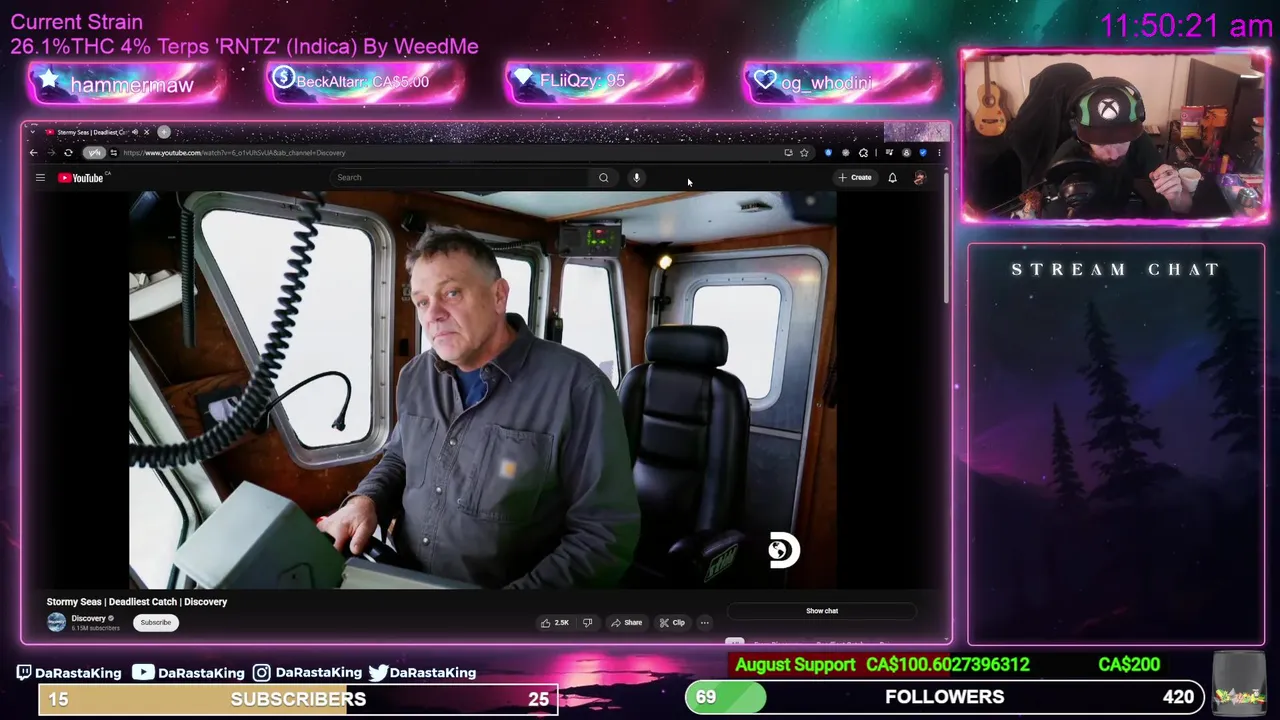Close the Stormy Seas tab
Viewport: 1280px width, 720px height.
click(x=146, y=132)
